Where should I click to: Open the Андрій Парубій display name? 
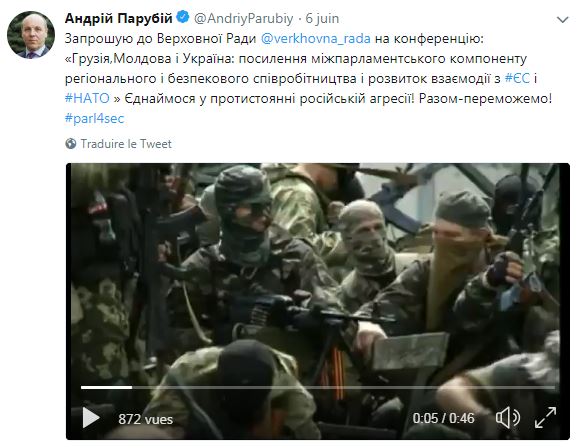(118, 18)
